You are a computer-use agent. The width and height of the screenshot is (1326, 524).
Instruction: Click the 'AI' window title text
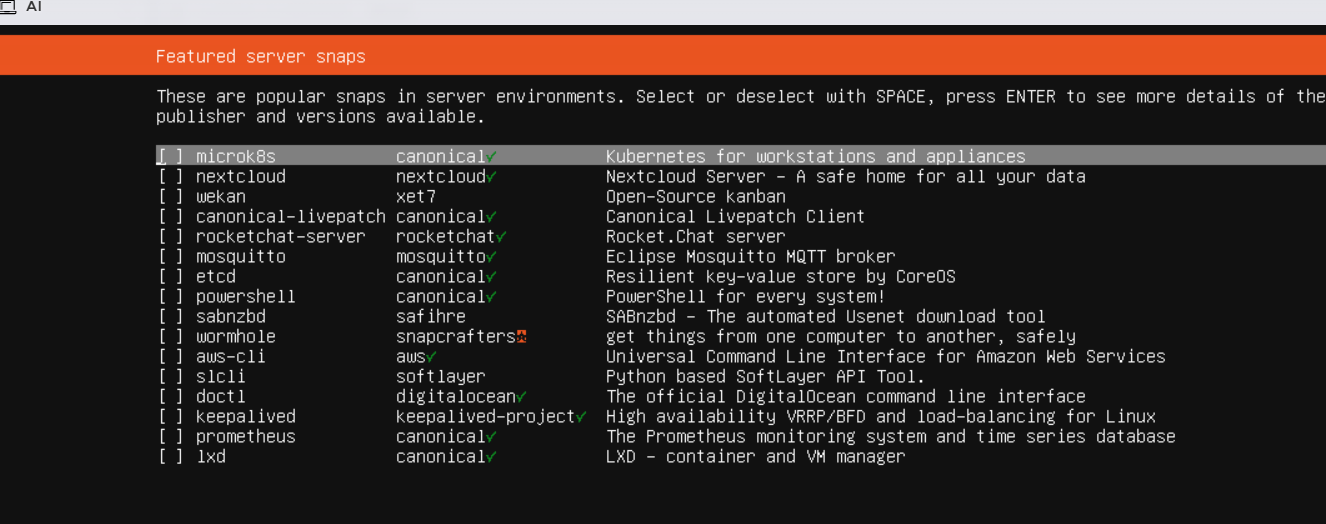(x=34, y=6)
